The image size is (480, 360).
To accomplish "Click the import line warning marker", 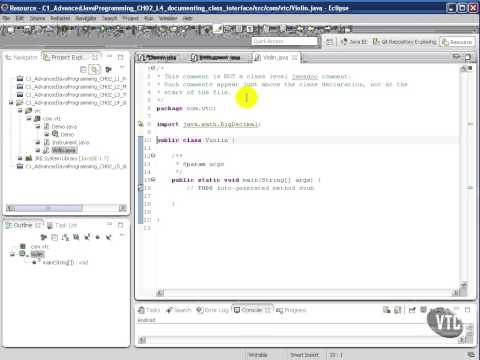I will click(141, 124).
